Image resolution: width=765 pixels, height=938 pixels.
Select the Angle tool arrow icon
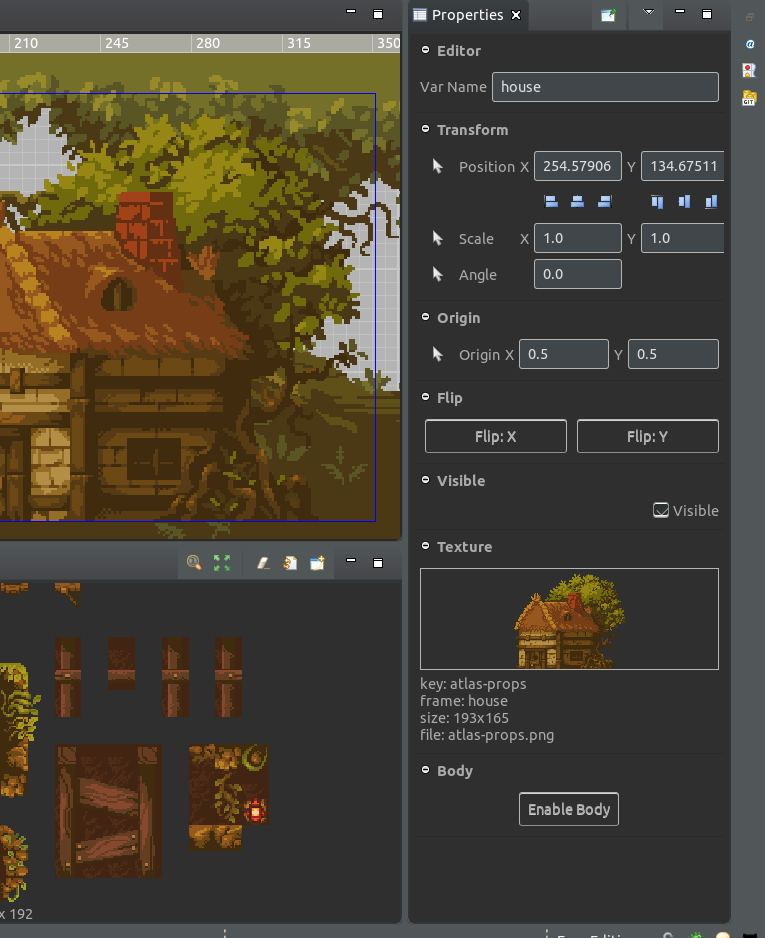coord(437,274)
